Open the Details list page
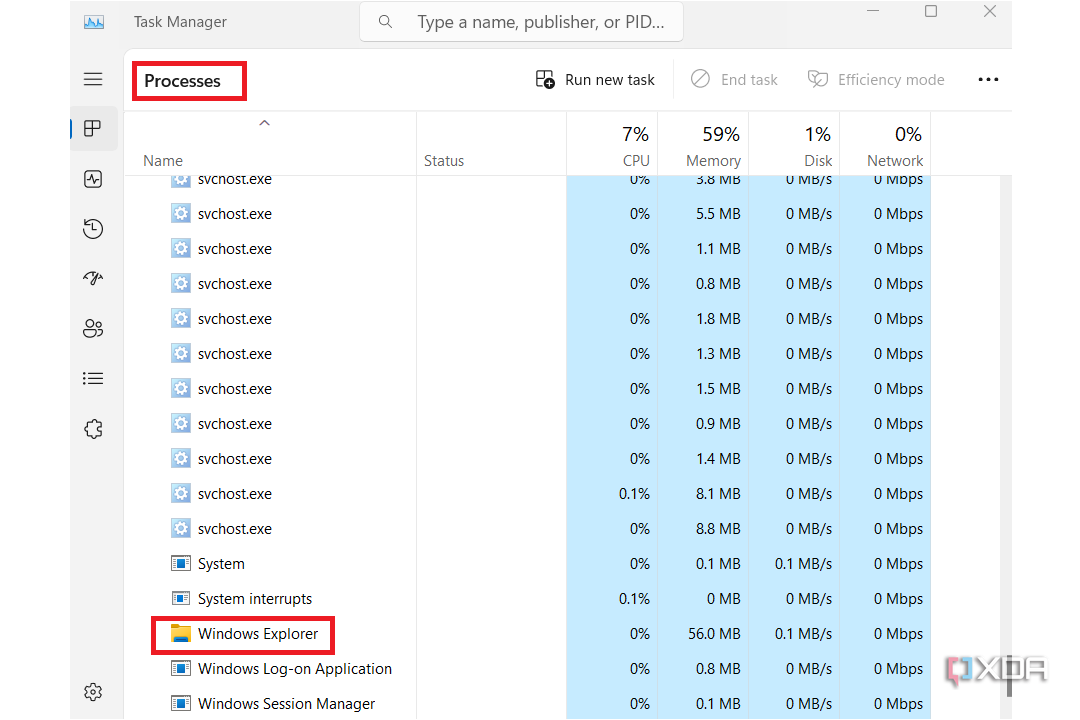This screenshot has height=720, width=1080. (x=93, y=379)
